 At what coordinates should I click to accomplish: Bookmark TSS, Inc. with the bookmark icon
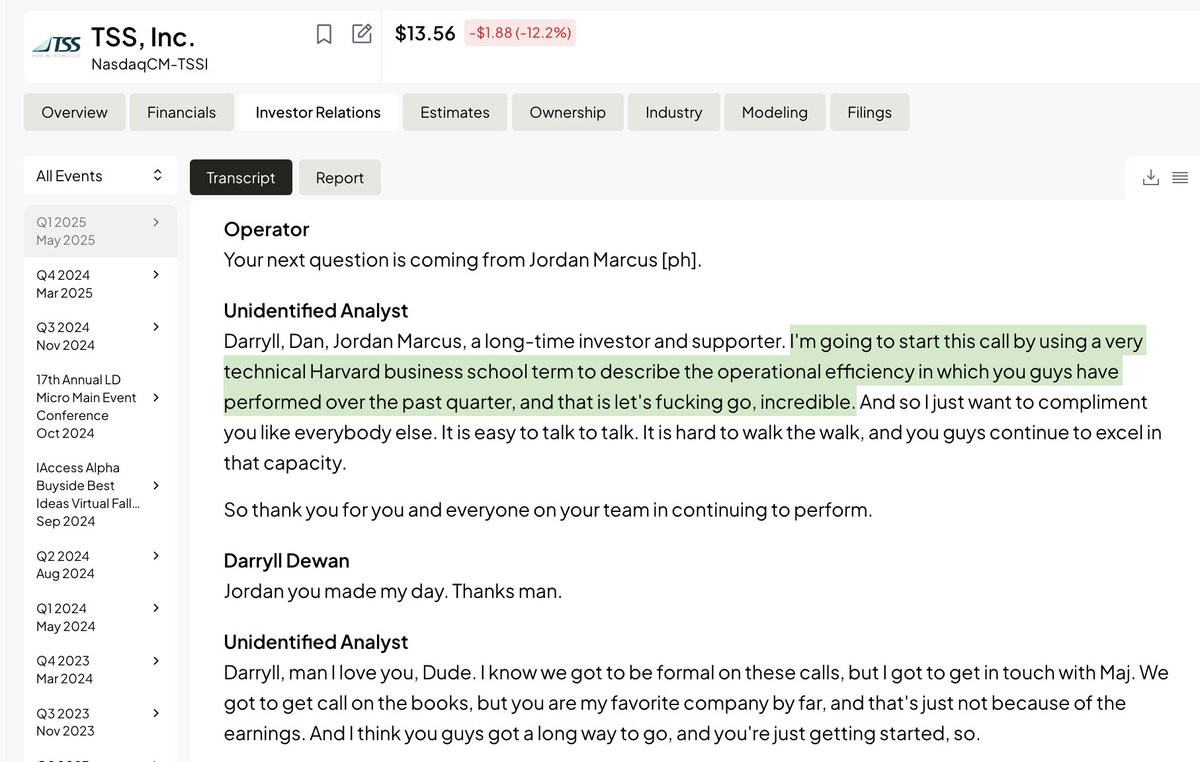tap(324, 34)
